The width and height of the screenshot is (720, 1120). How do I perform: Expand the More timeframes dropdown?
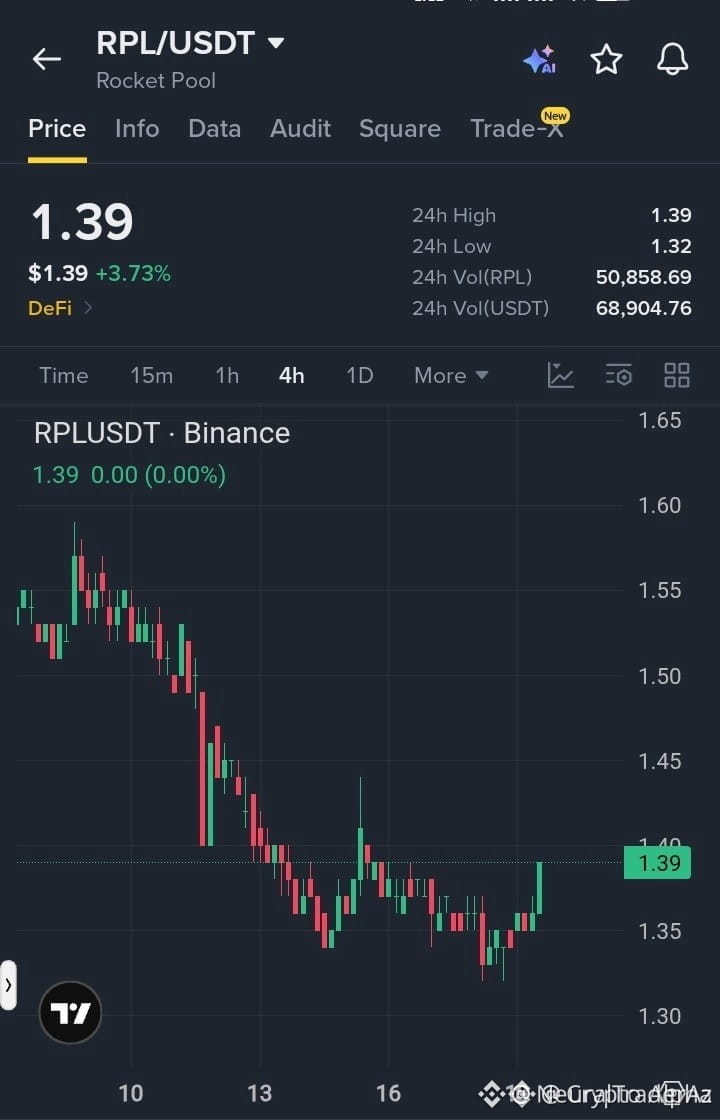[x=451, y=376]
